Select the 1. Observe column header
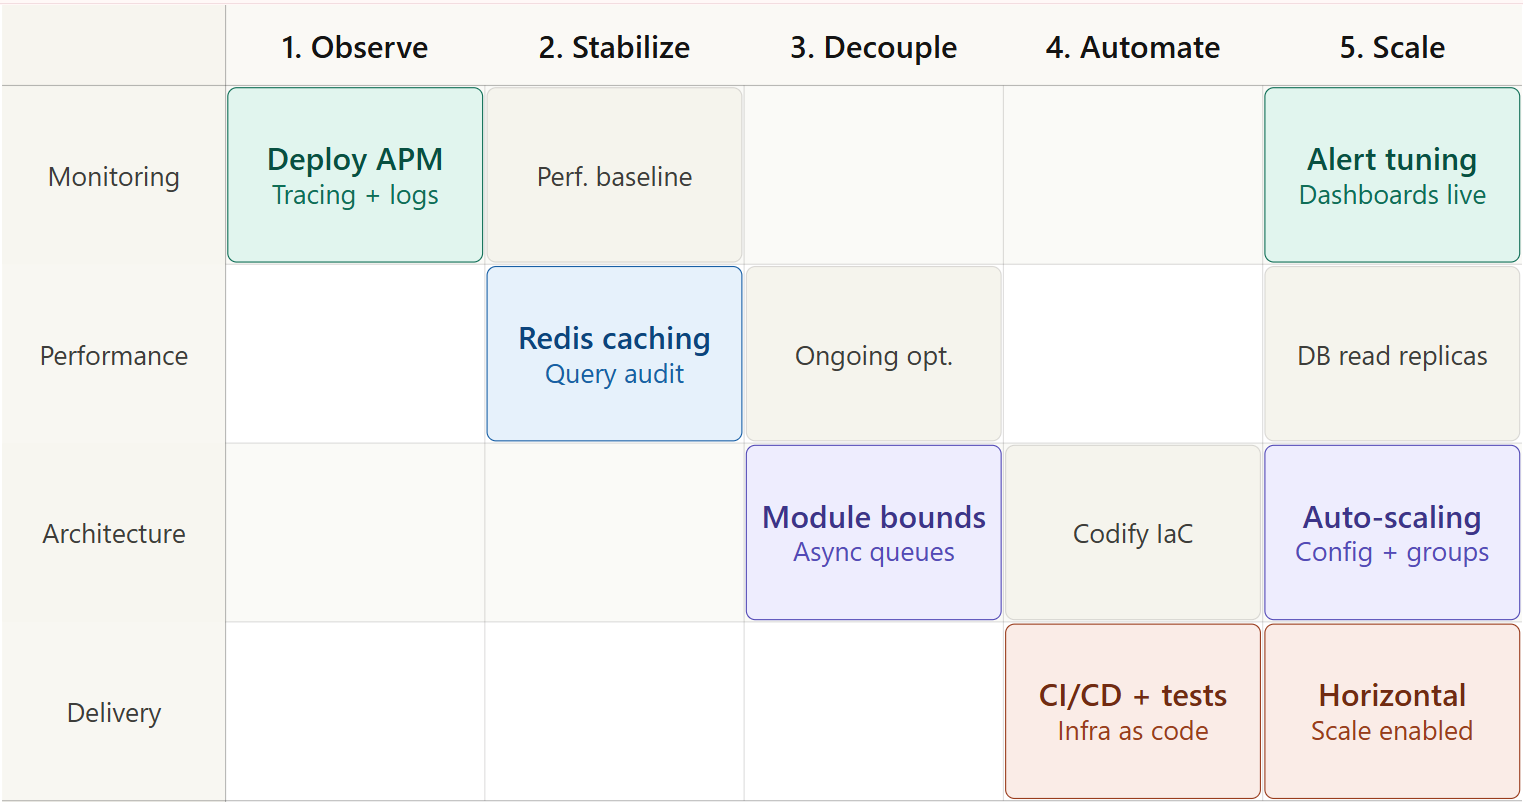 pyautogui.click(x=355, y=47)
